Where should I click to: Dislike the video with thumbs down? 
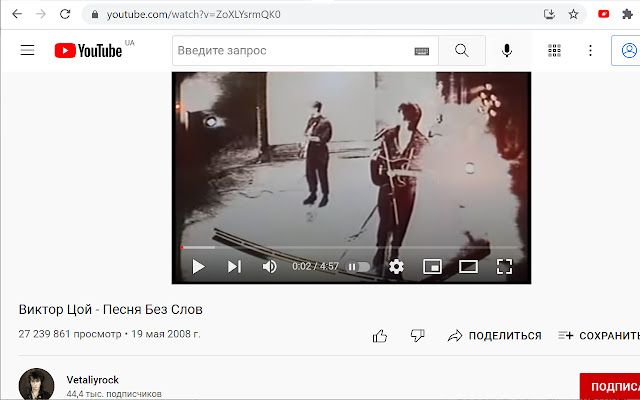point(417,336)
